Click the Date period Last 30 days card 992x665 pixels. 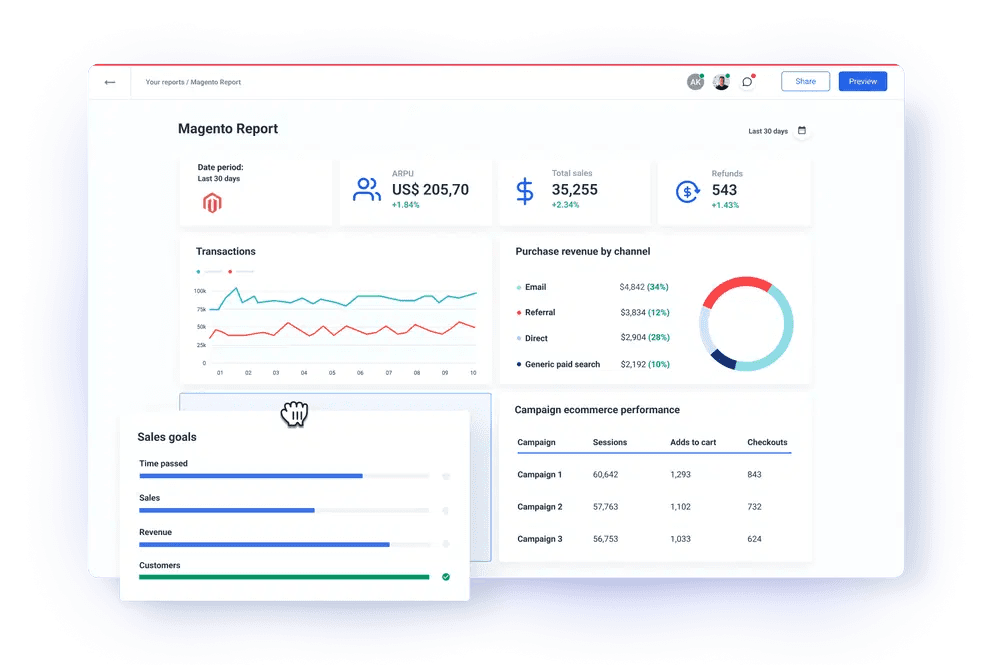[x=256, y=192]
